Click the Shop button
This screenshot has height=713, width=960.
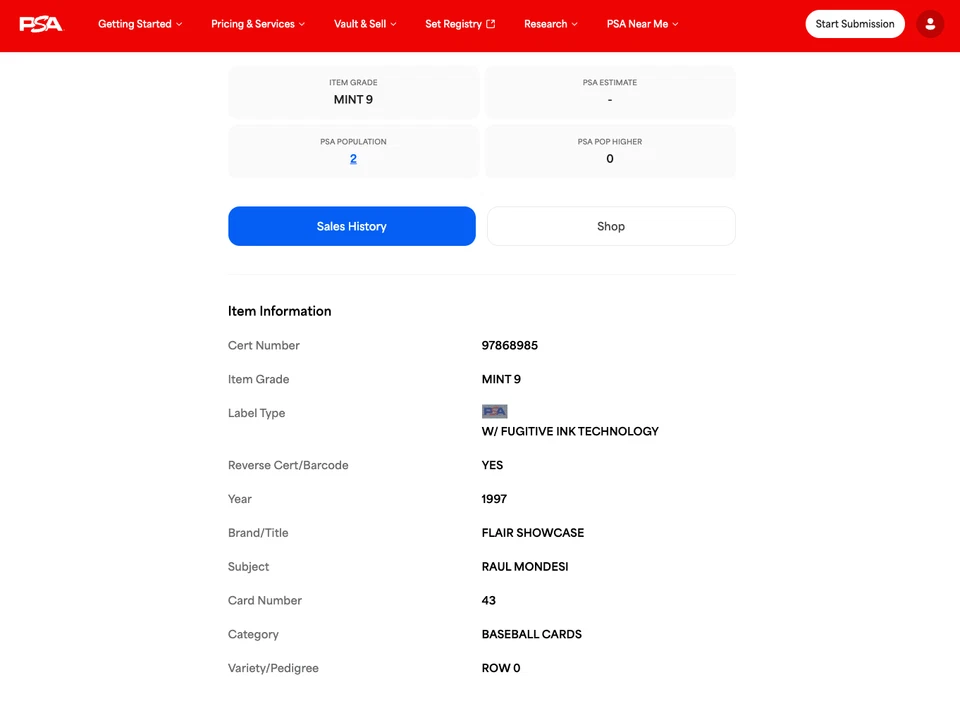[x=611, y=226]
